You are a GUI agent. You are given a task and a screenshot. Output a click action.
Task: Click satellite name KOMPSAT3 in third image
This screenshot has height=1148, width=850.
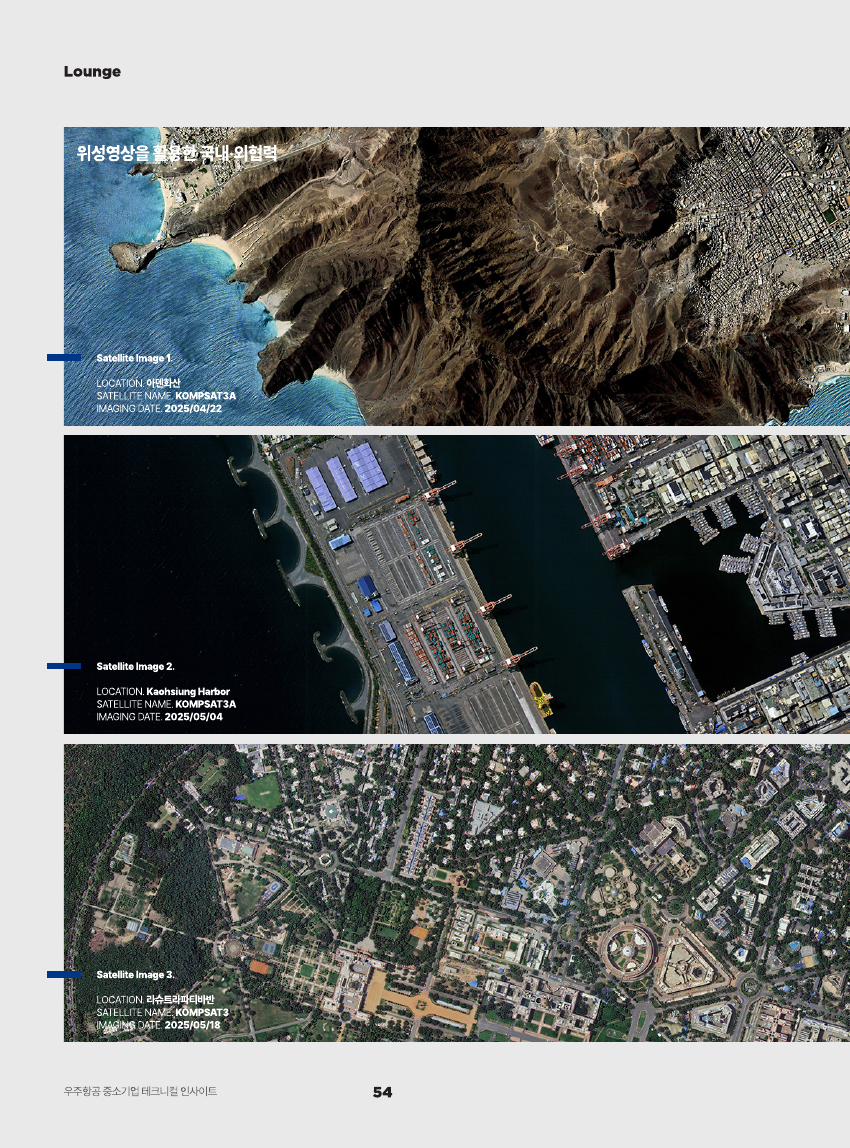(202, 1013)
